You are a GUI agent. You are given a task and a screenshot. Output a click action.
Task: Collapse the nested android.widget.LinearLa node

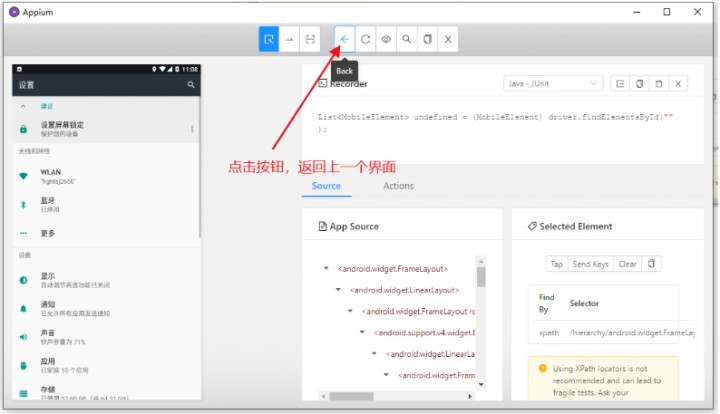374,353
